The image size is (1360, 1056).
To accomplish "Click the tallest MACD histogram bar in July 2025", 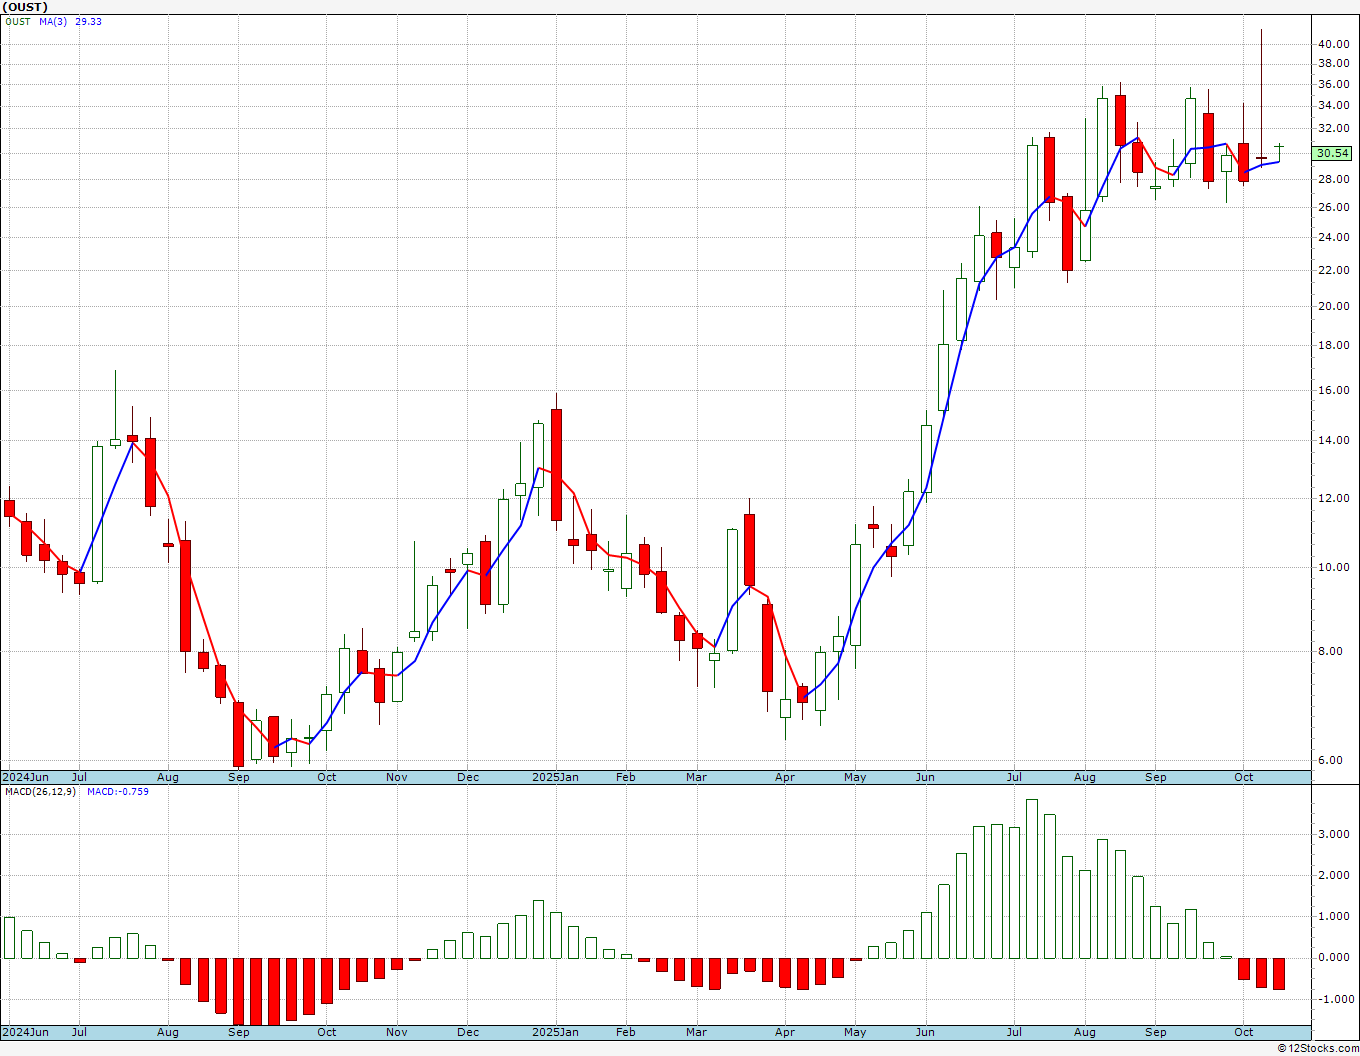I will coord(1032,878).
